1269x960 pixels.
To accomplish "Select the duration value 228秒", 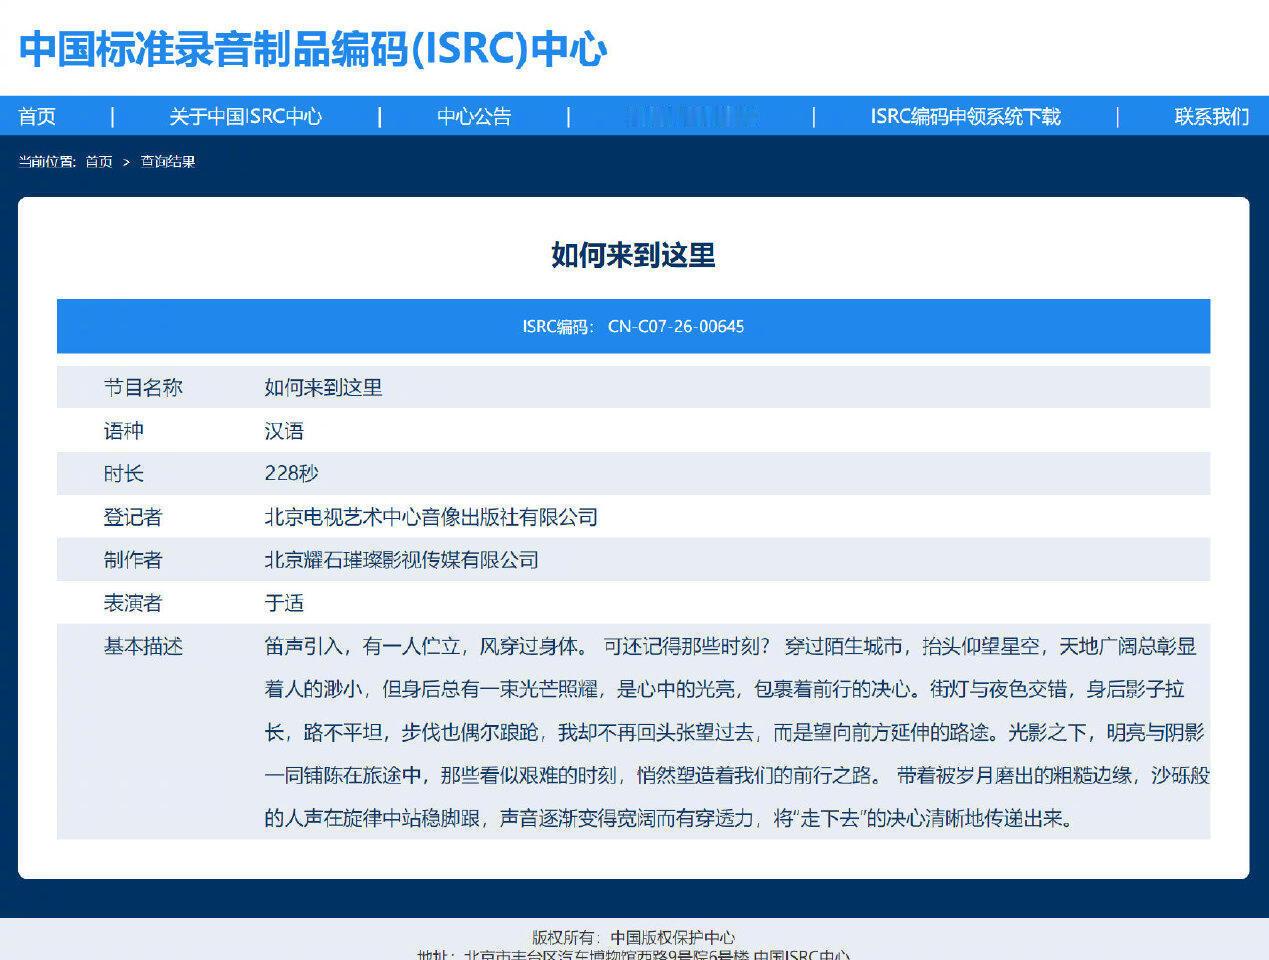I will (291, 473).
